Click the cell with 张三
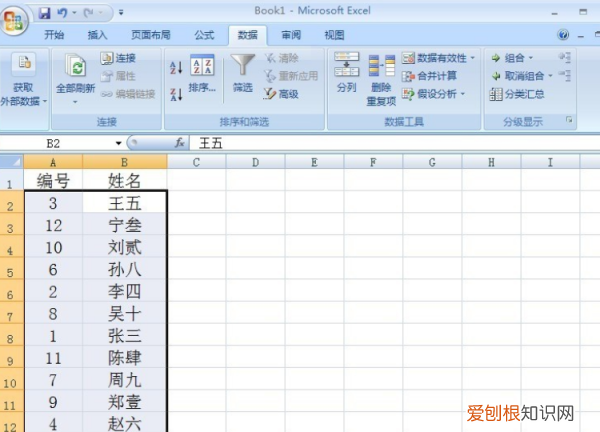This screenshot has width=600, height=432. [125, 336]
